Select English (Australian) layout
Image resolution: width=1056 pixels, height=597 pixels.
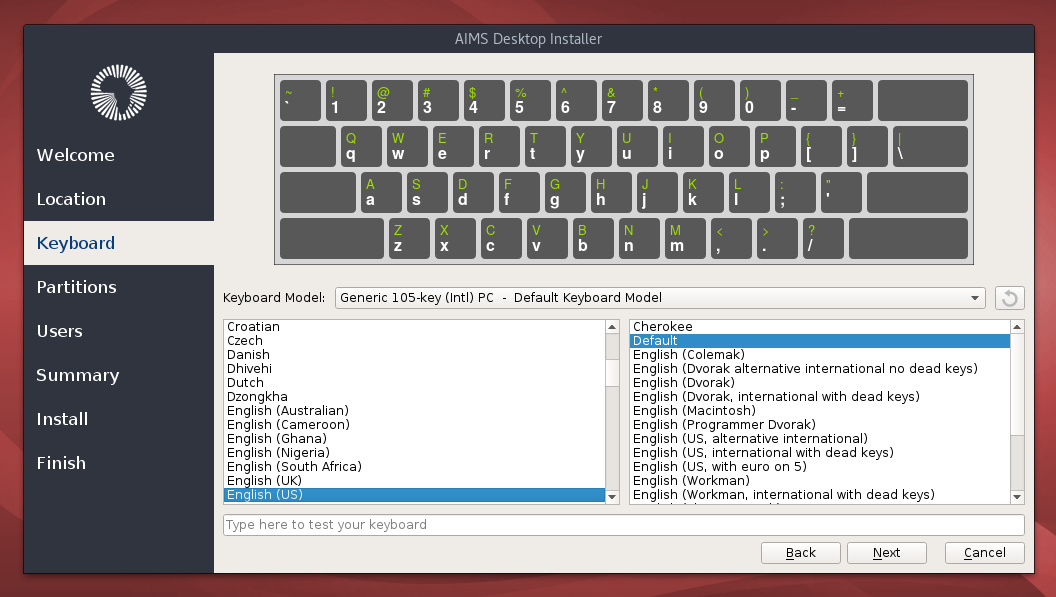(415, 410)
